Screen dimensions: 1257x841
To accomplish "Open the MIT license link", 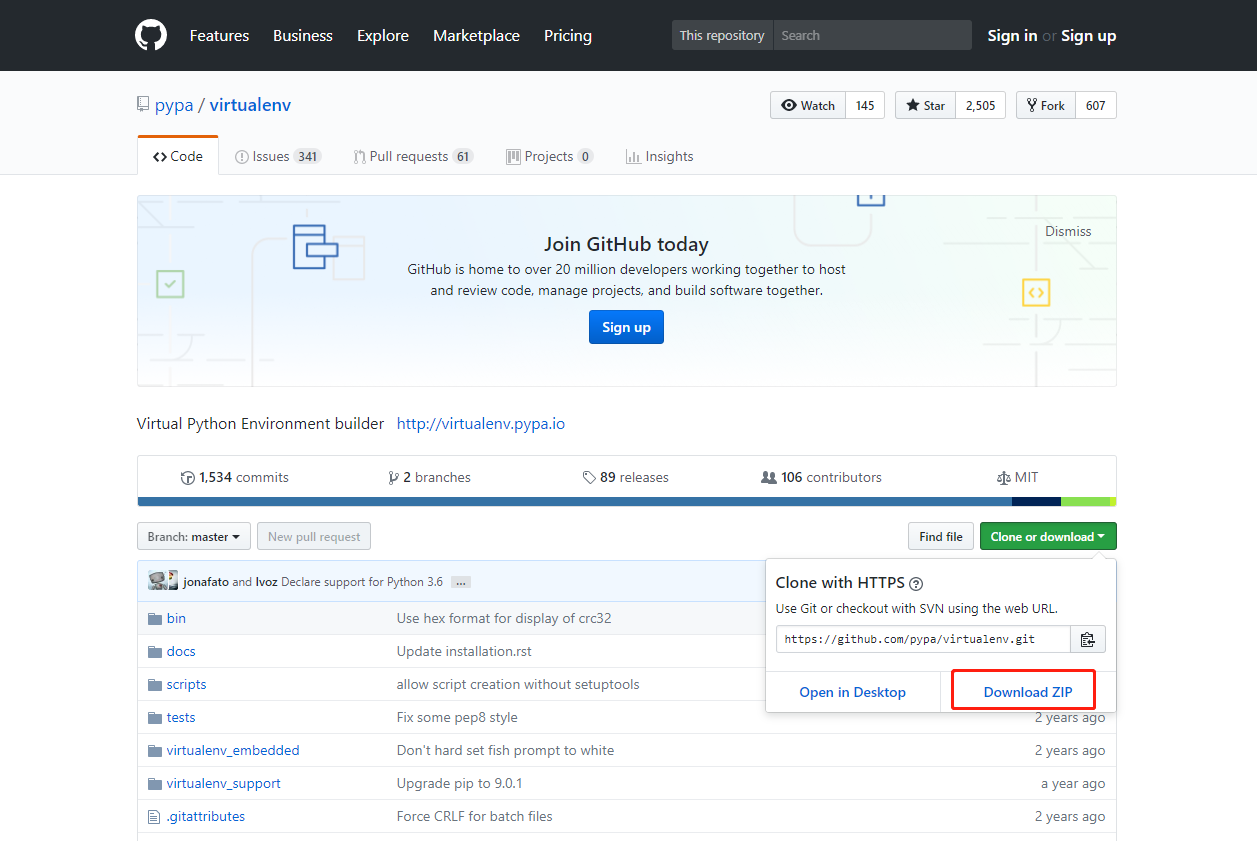I will (1018, 478).
